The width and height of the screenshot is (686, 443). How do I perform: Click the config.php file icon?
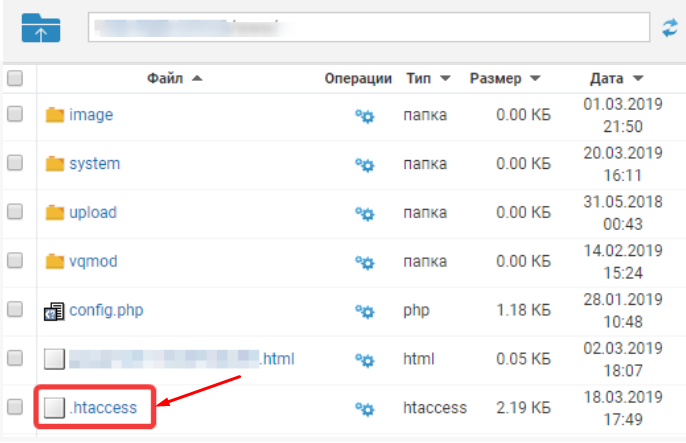tap(54, 311)
